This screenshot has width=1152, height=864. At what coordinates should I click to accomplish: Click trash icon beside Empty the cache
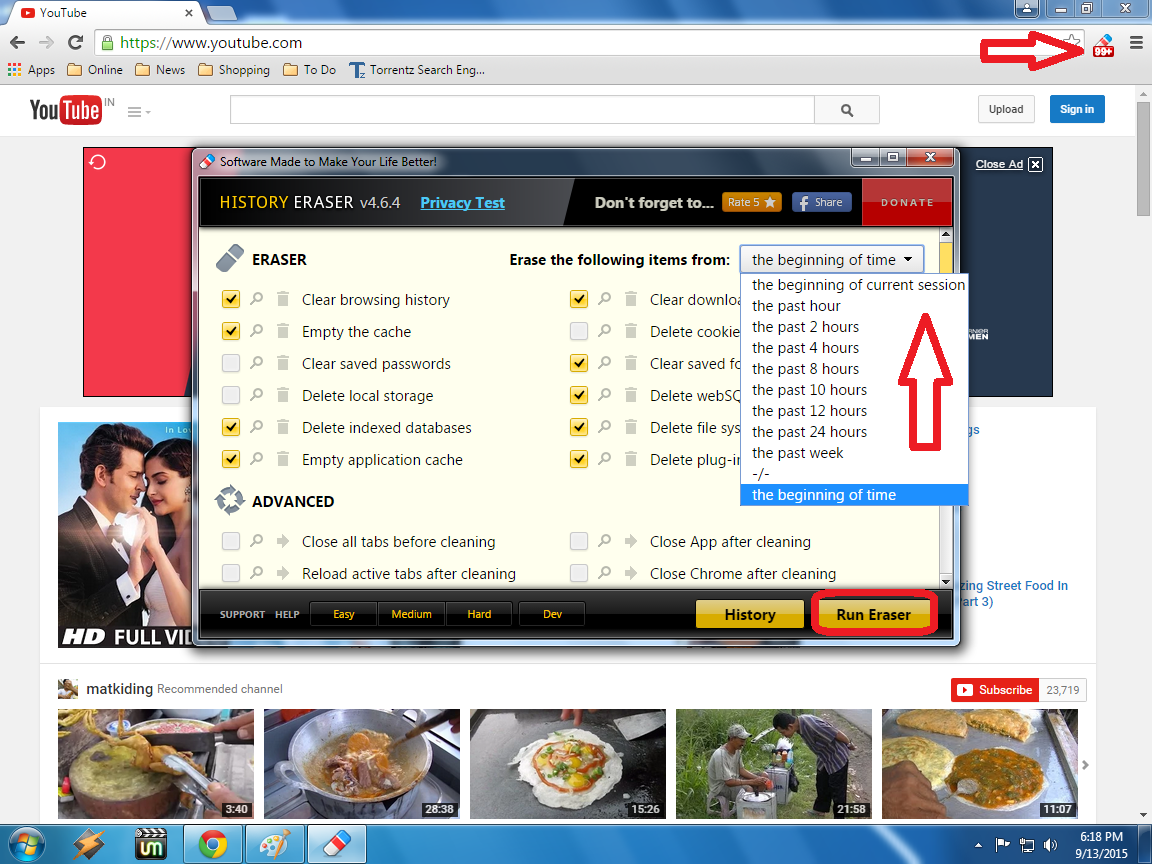(x=283, y=331)
